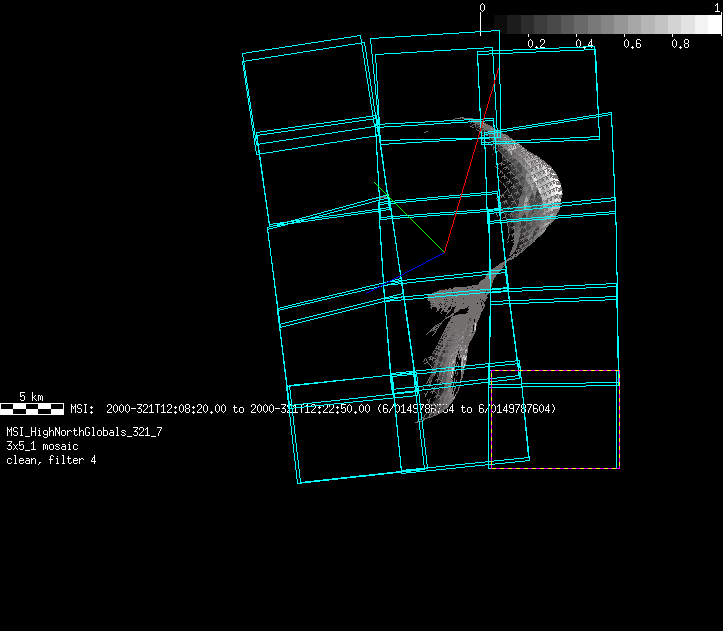Click the "5 km" scale label
Viewport: 723px width, 631px height.
click(31, 397)
